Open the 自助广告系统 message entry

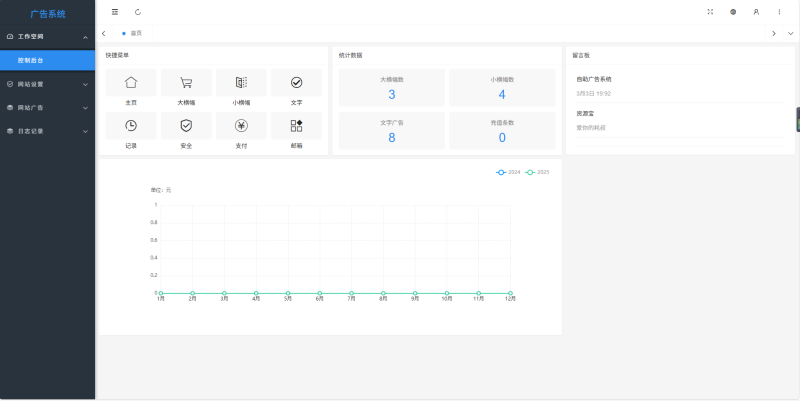(594, 78)
